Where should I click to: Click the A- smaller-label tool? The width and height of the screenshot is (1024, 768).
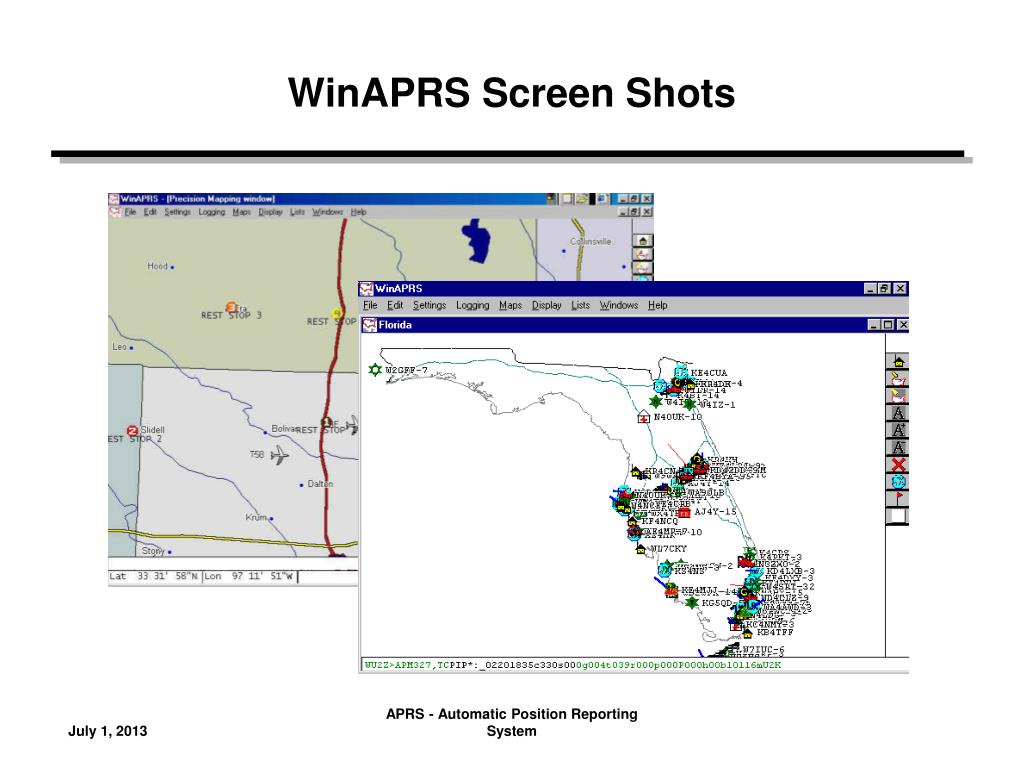[899, 448]
